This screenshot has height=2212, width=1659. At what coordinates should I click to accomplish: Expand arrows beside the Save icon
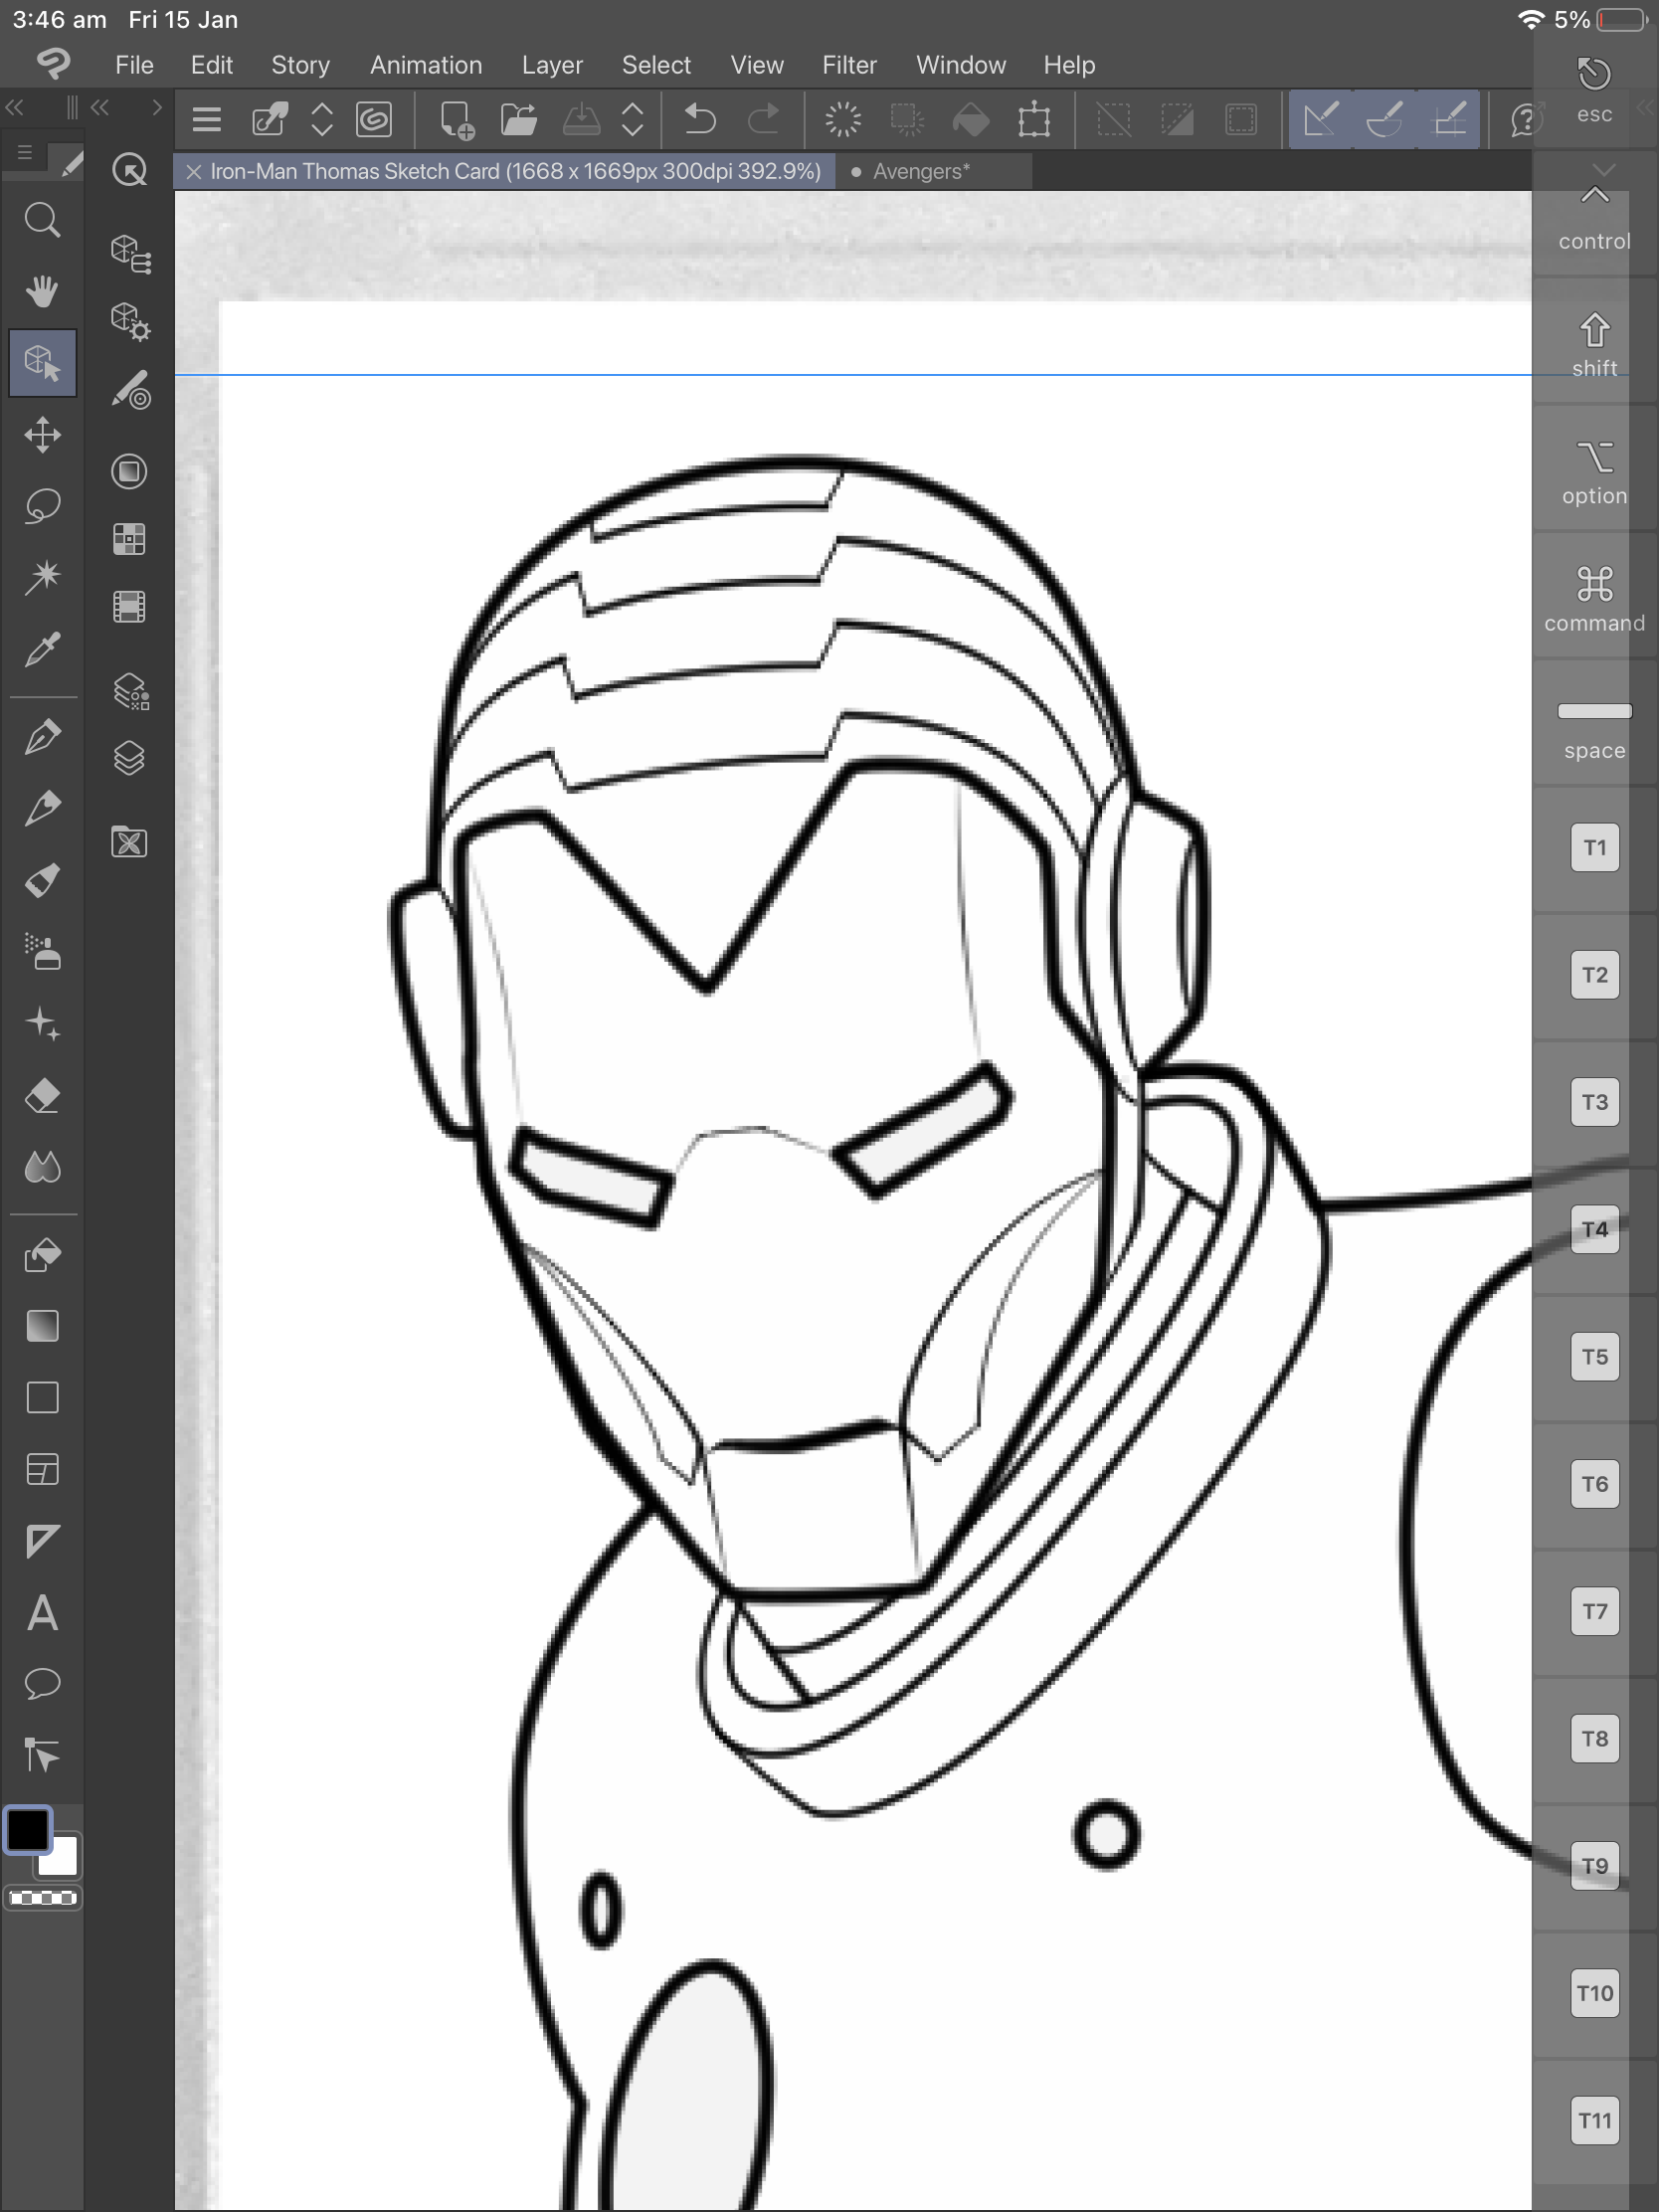632,120
